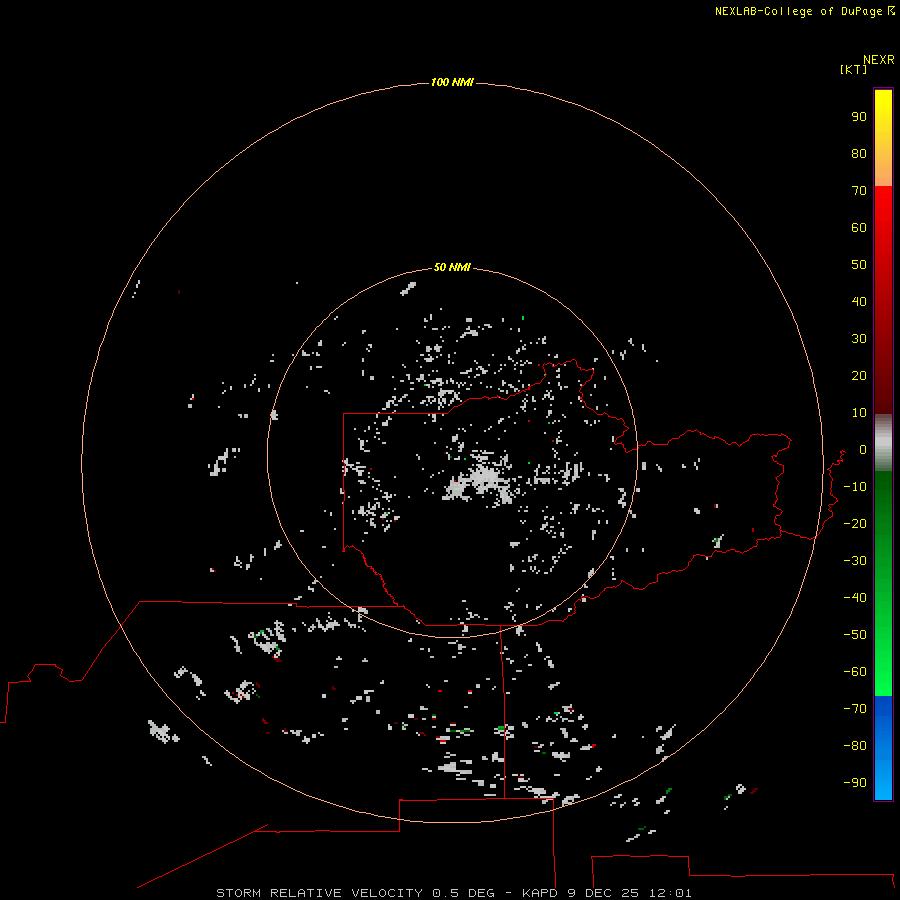Click the 50 NMI range ring label
Image resolution: width=900 pixels, height=900 pixels.
(452, 267)
